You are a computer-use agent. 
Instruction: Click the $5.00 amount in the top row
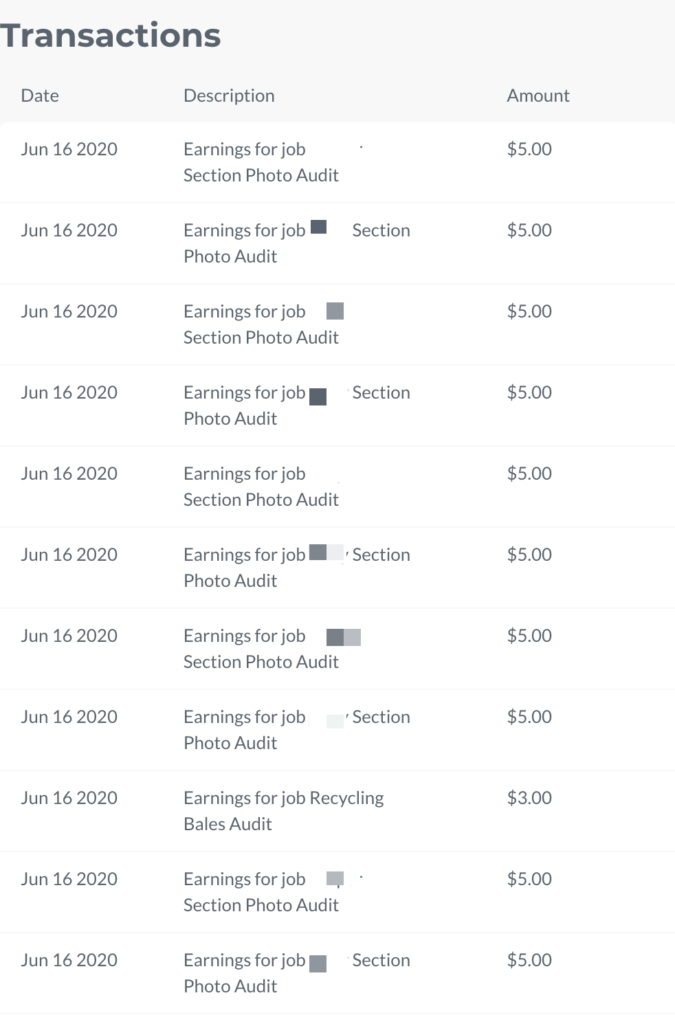pos(529,149)
